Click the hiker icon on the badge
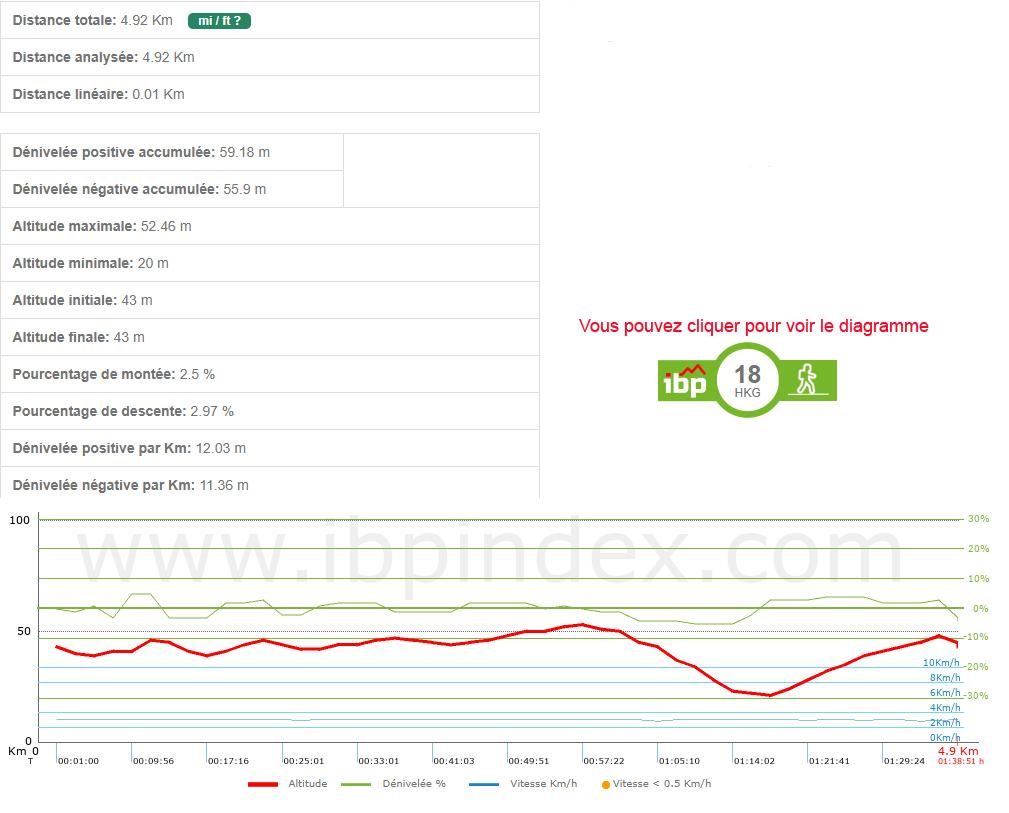 pyautogui.click(x=806, y=380)
